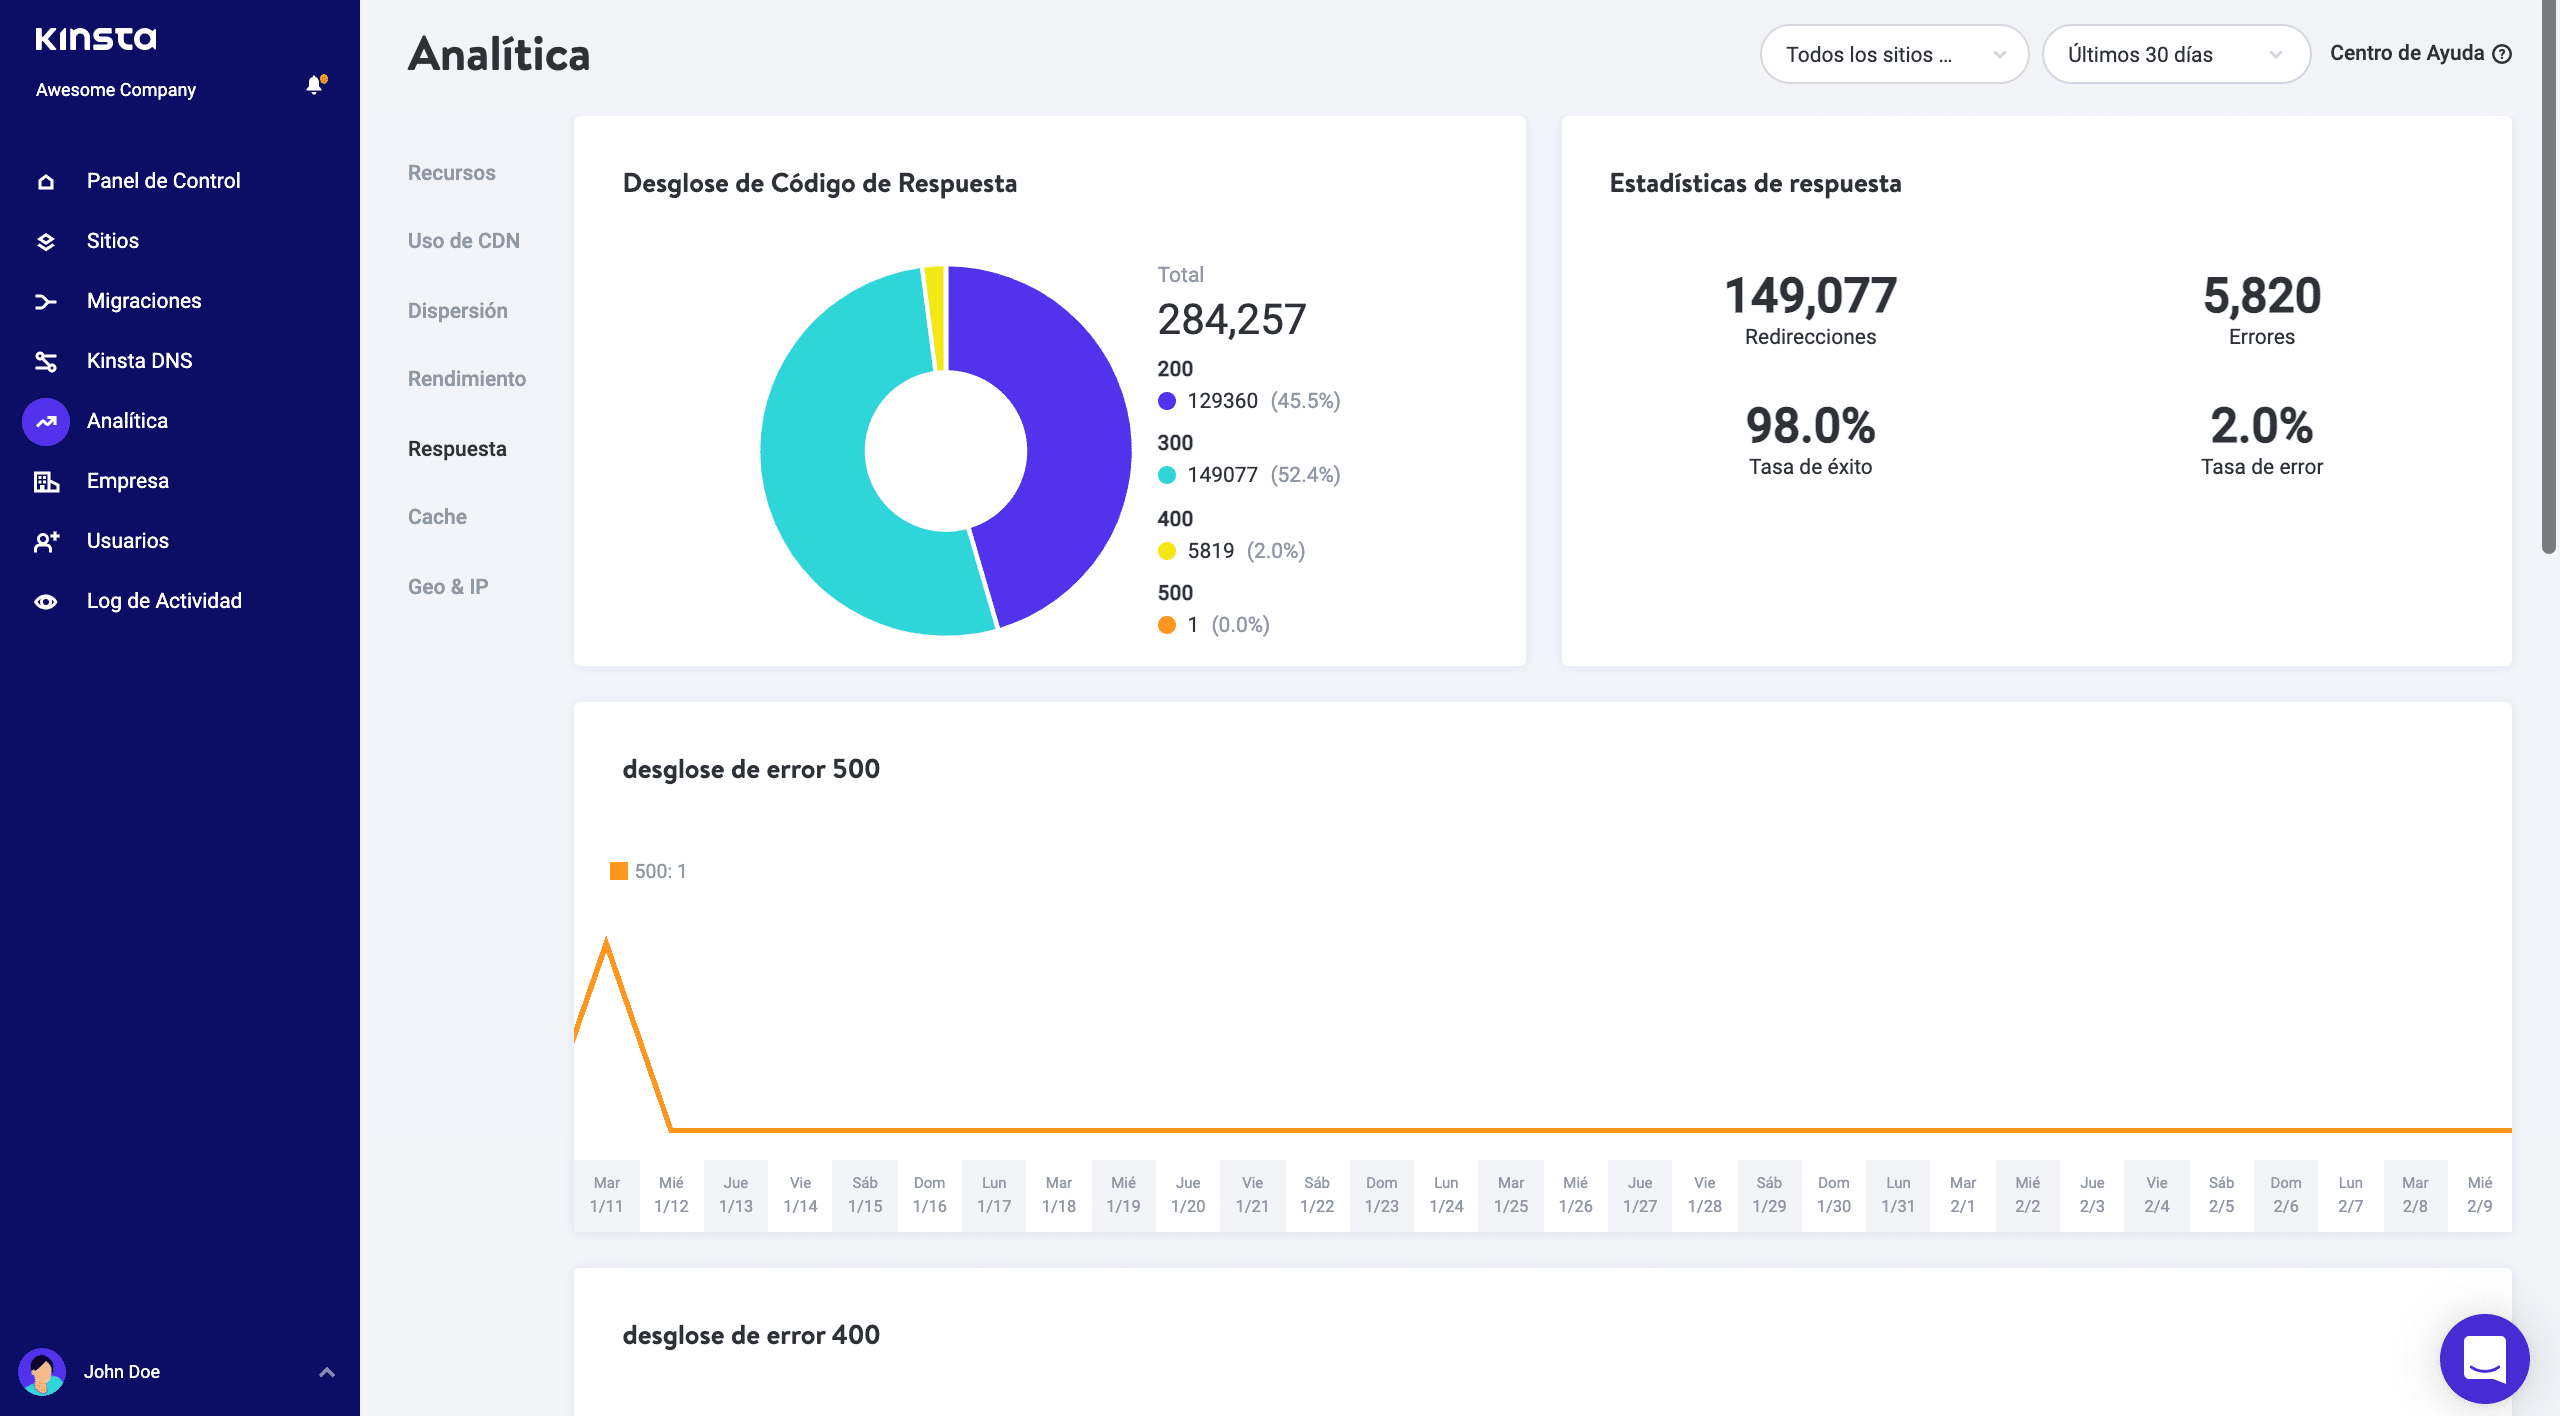Open the Intercom chat bubble
Viewport: 2560px width, 1416px height.
2487,1358
